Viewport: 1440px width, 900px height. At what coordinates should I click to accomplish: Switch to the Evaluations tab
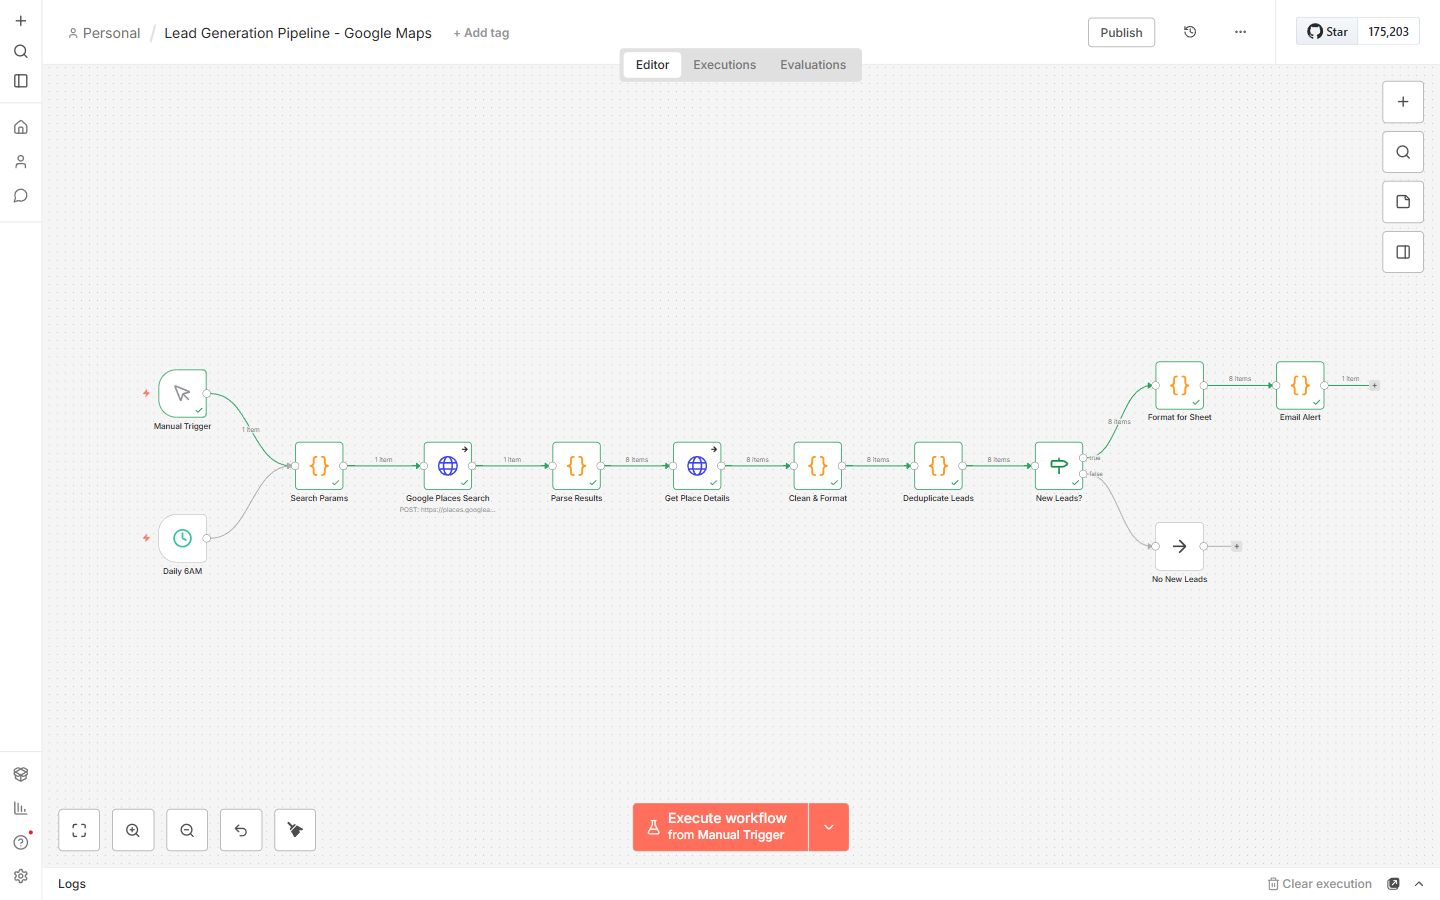pos(812,64)
